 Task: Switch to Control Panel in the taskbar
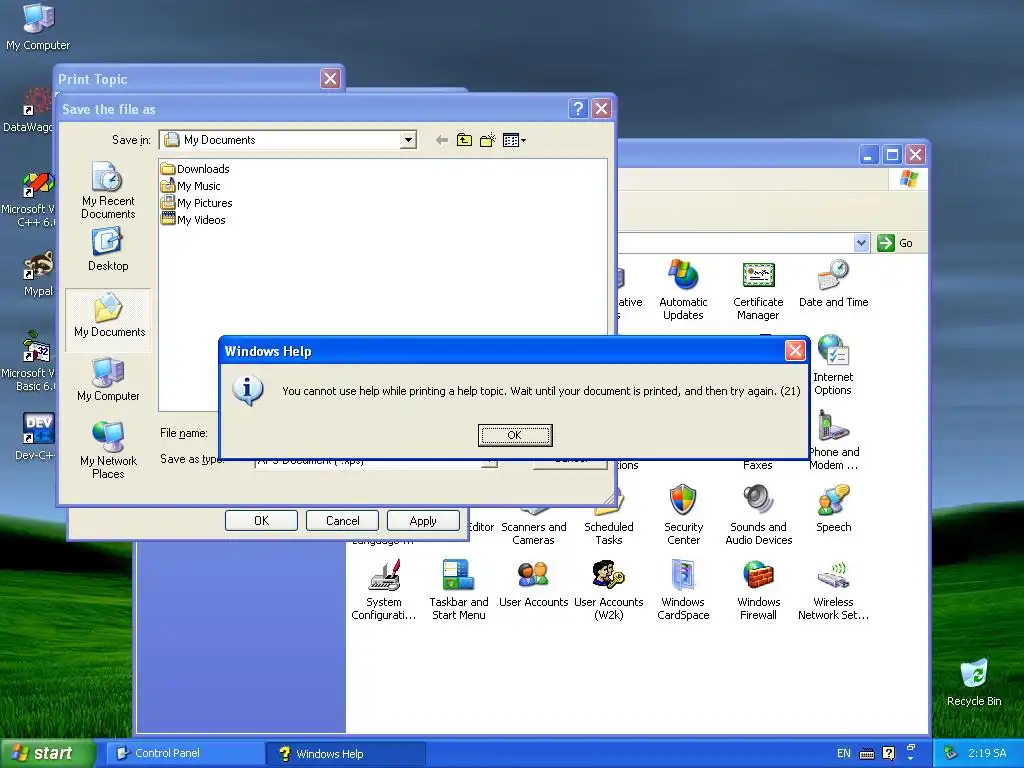[185, 753]
